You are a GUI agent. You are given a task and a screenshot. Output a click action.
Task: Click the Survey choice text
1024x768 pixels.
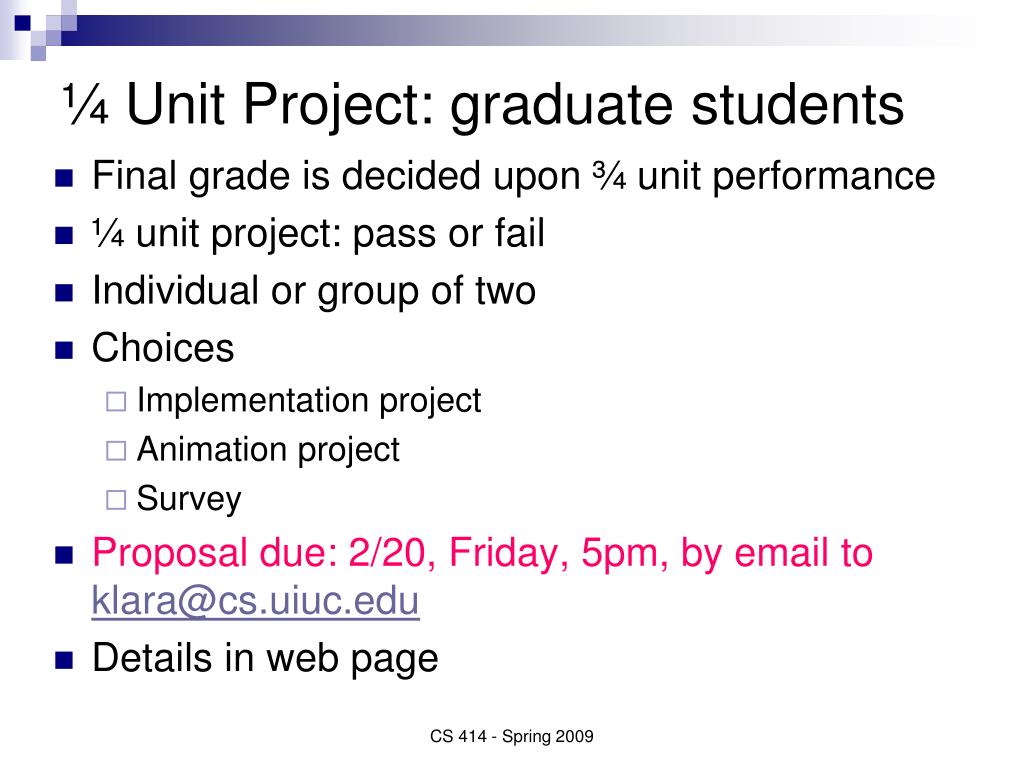pyautogui.click(x=189, y=500)
